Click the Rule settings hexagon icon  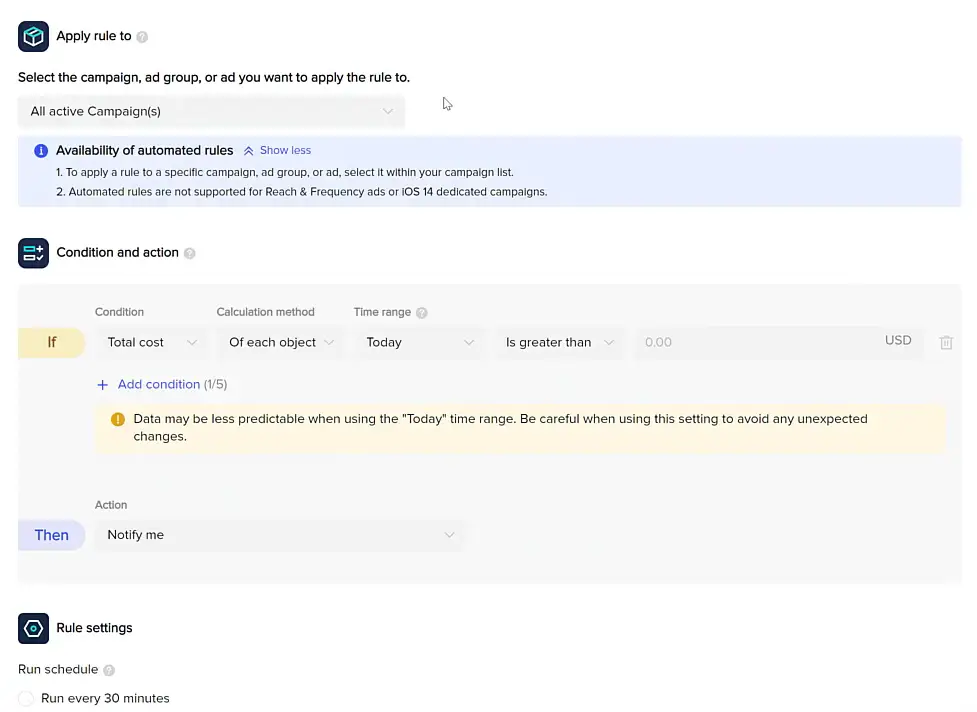[33, 628]
